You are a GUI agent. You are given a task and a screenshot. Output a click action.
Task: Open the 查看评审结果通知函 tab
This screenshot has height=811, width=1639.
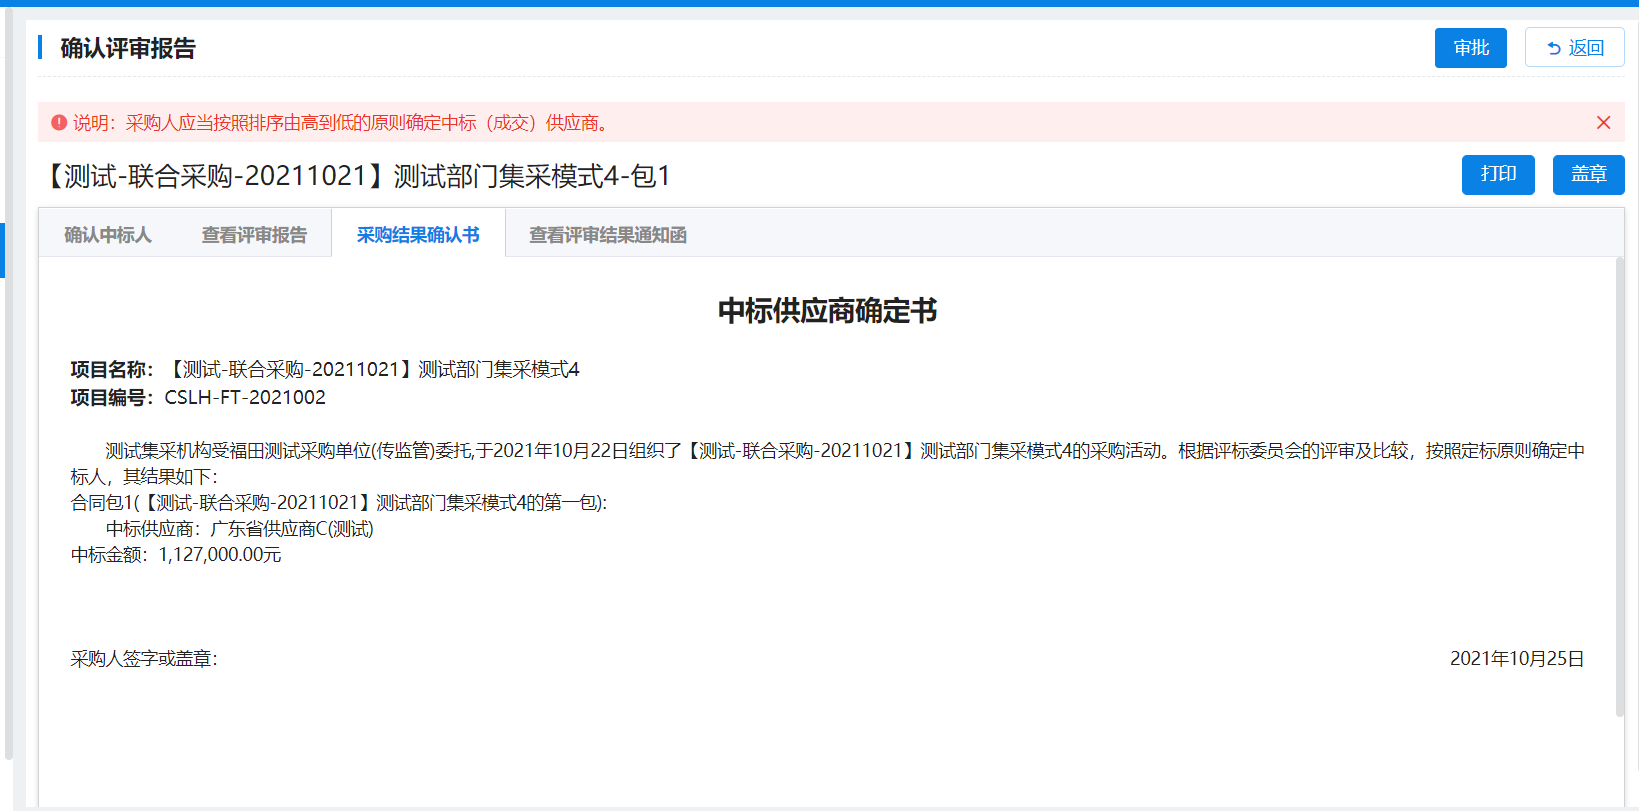point(607,235)
